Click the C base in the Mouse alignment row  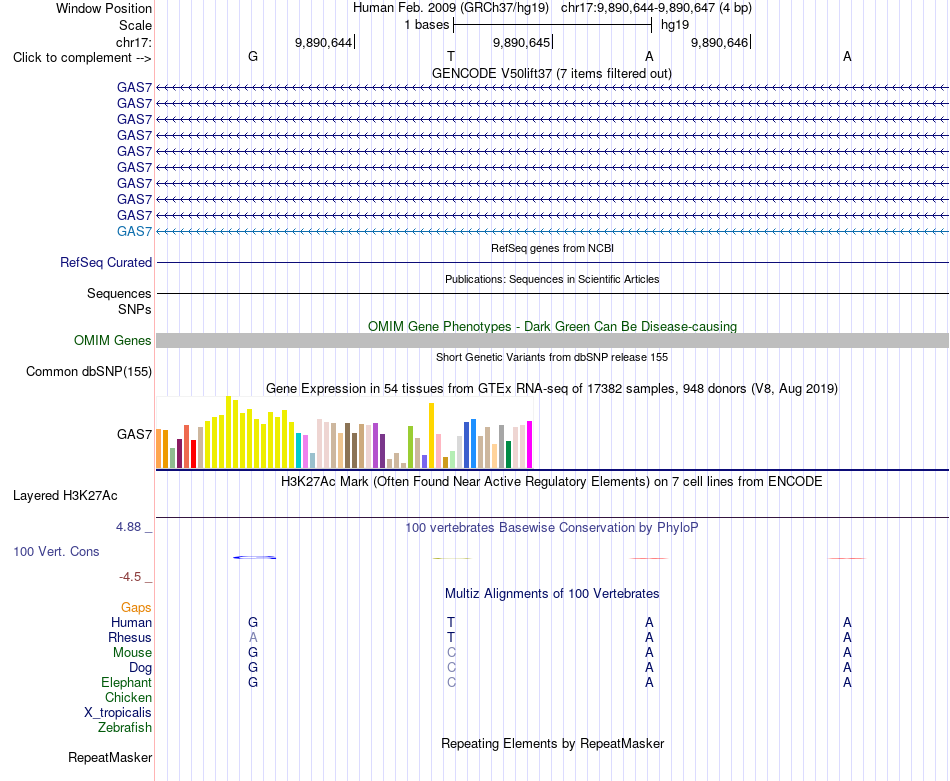click(451, 653)
